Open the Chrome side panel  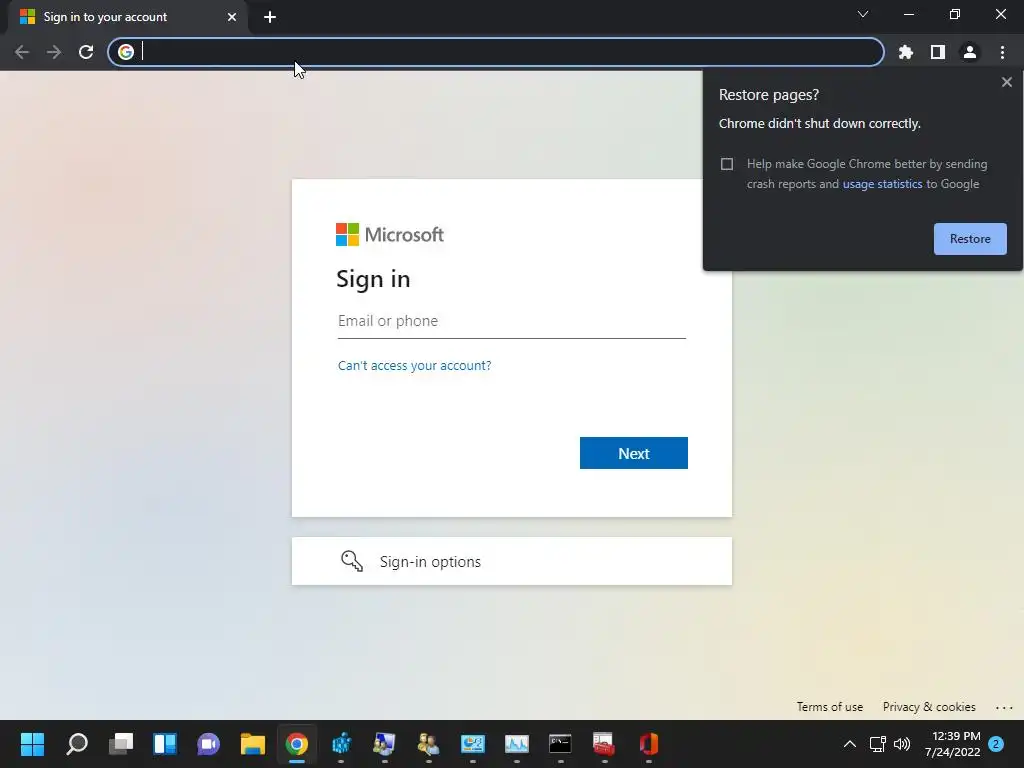point(937,52)
